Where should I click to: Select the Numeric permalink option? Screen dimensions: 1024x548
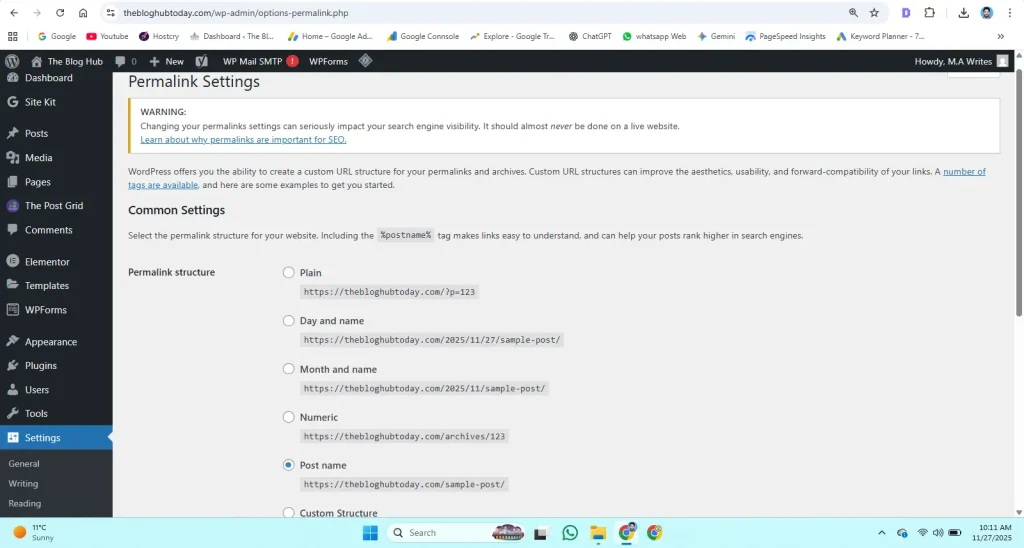(x=289, y=417)
